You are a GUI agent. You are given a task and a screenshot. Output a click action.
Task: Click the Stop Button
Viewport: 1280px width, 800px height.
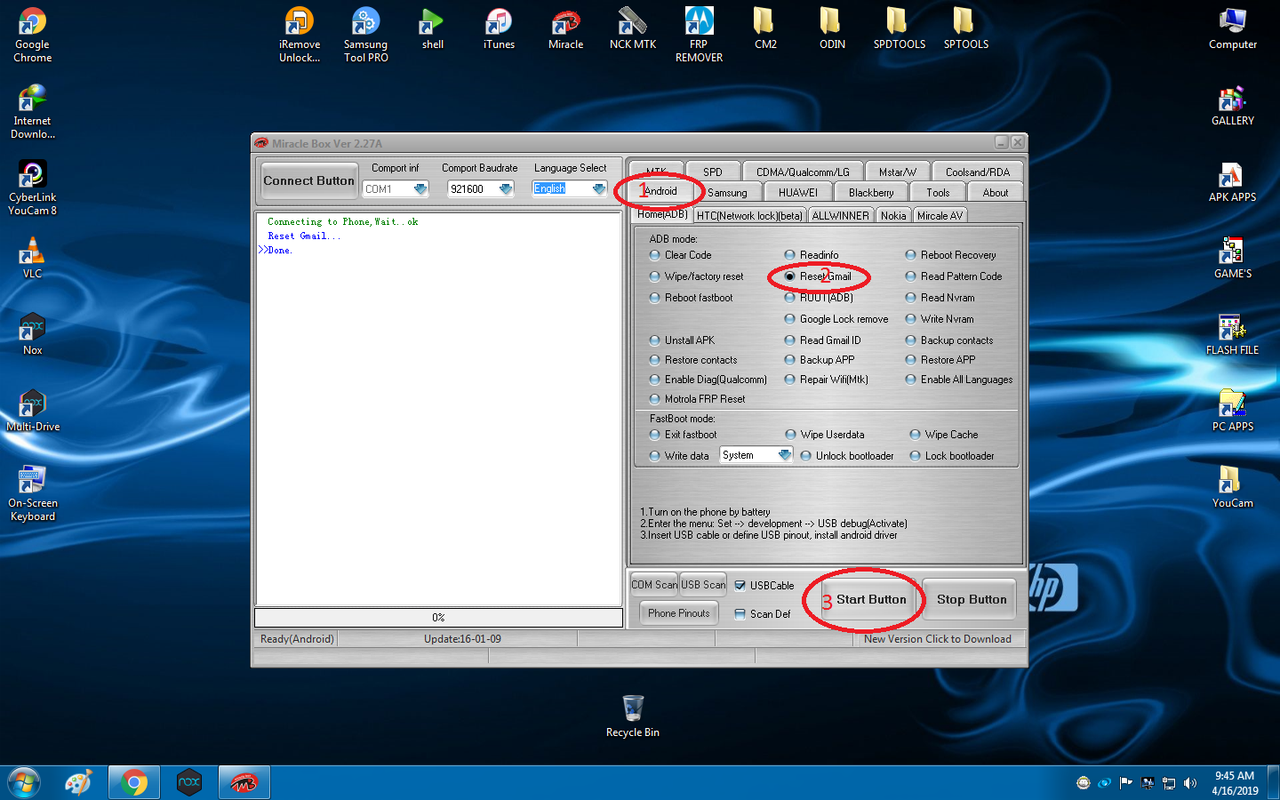click(x=971, y=600)
